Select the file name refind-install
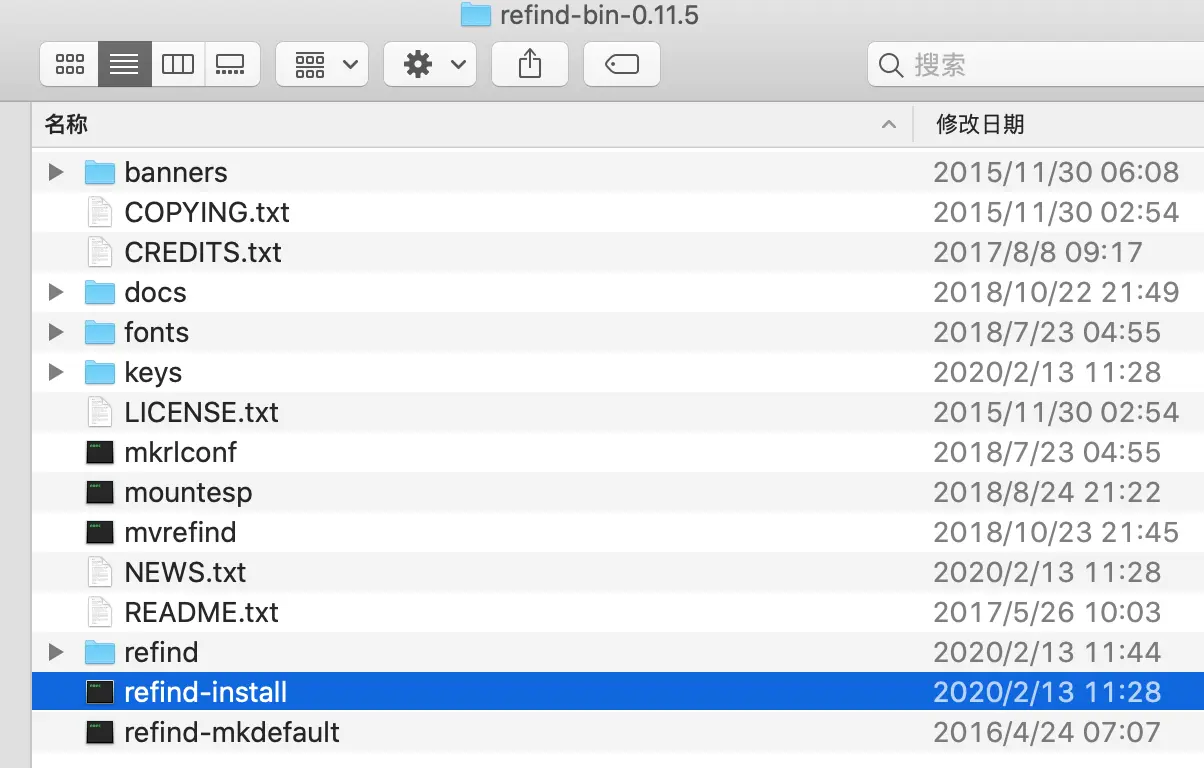 tap(206, 692)
